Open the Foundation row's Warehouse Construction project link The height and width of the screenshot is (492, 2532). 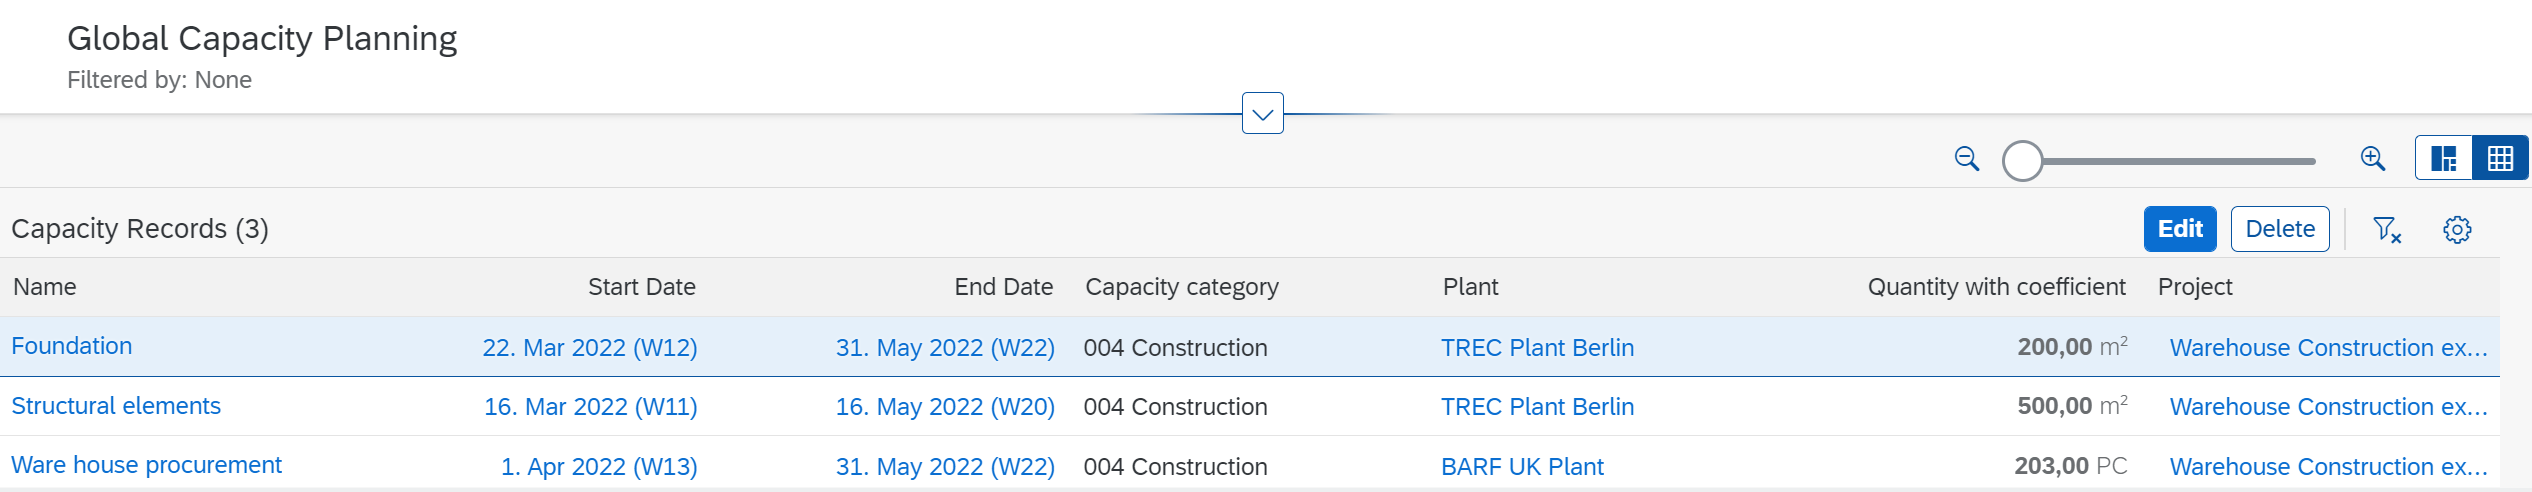[x=2328, y=348]
